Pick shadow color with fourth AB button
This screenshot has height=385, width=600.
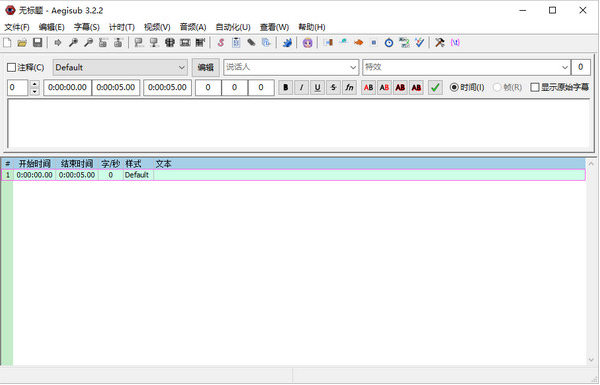tap(416, 88)
